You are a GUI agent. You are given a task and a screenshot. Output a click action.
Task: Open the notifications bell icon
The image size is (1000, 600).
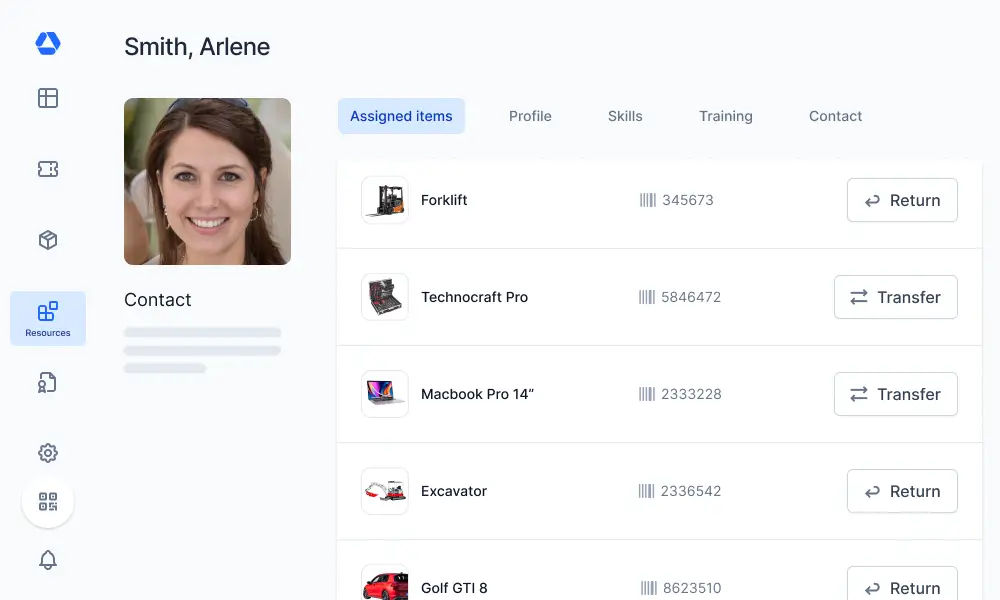pos(47,560)
